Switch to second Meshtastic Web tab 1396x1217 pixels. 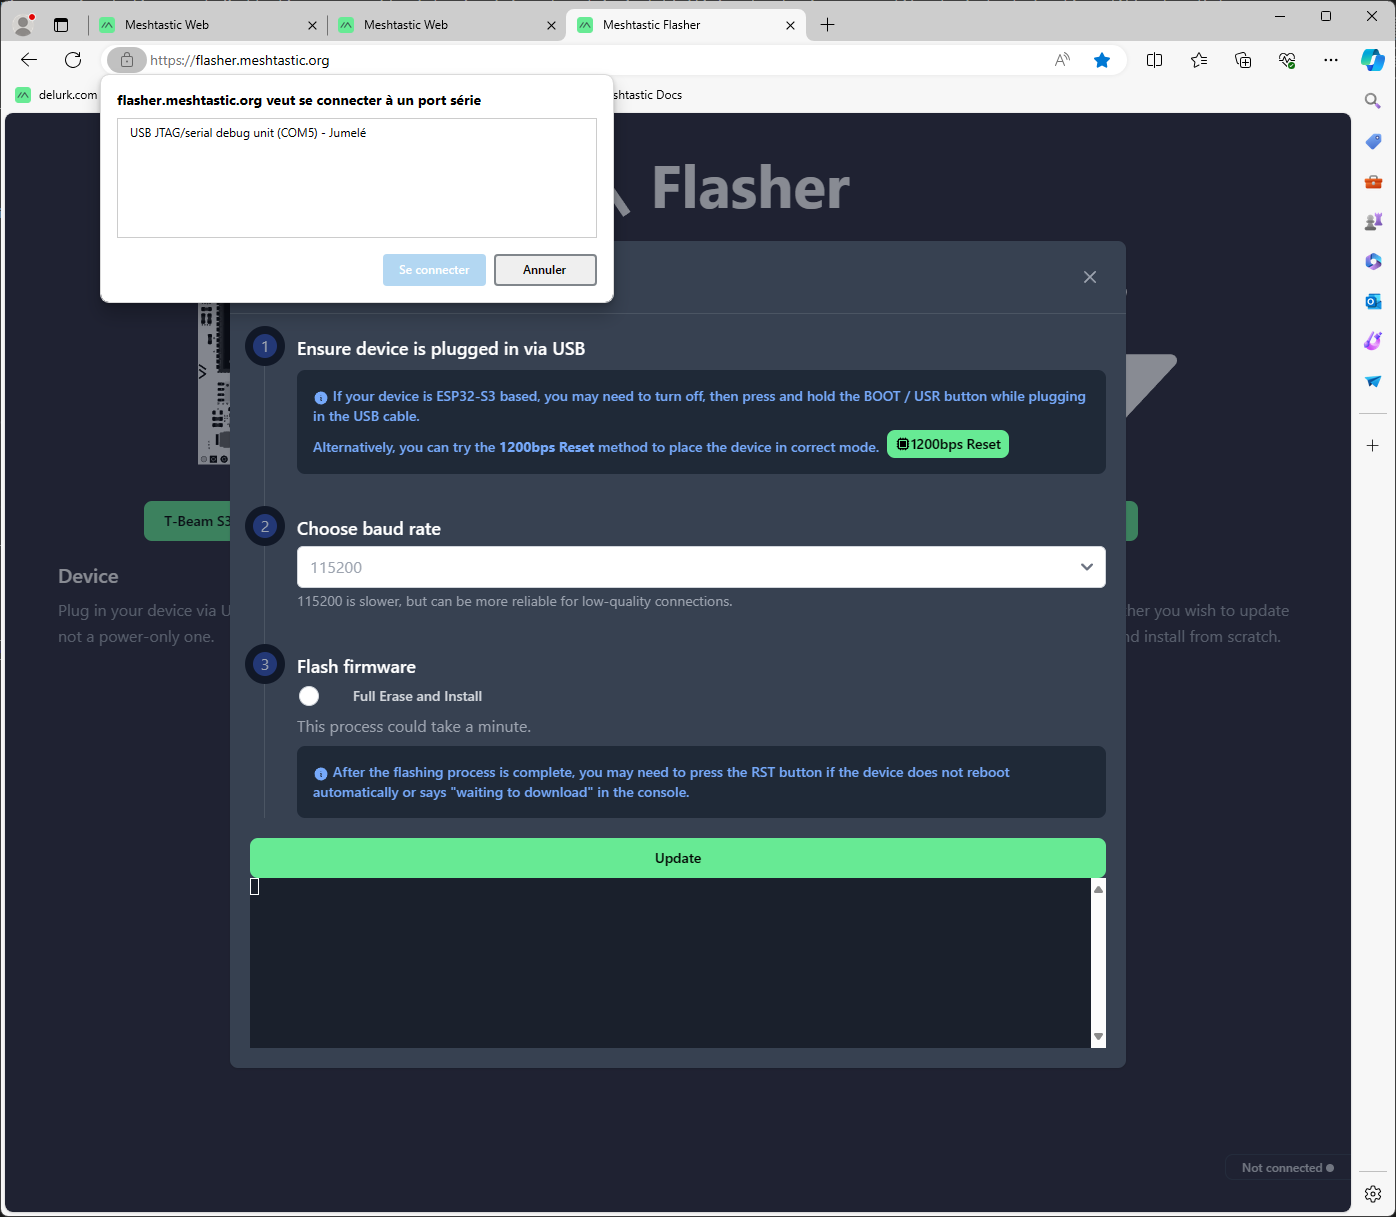pos(447,25)
